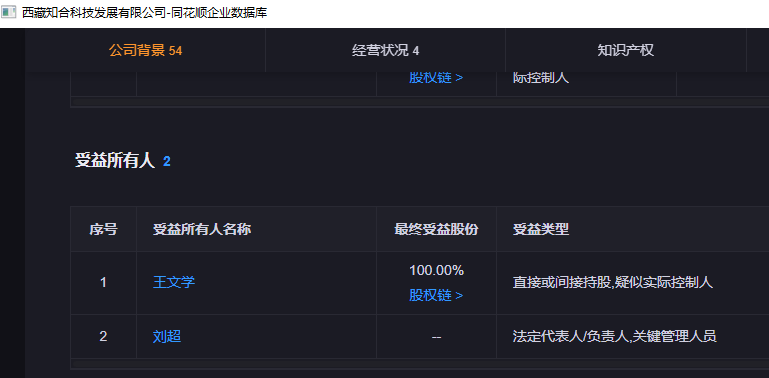Switch to the 公司背景 54 tab

[145, 50]
